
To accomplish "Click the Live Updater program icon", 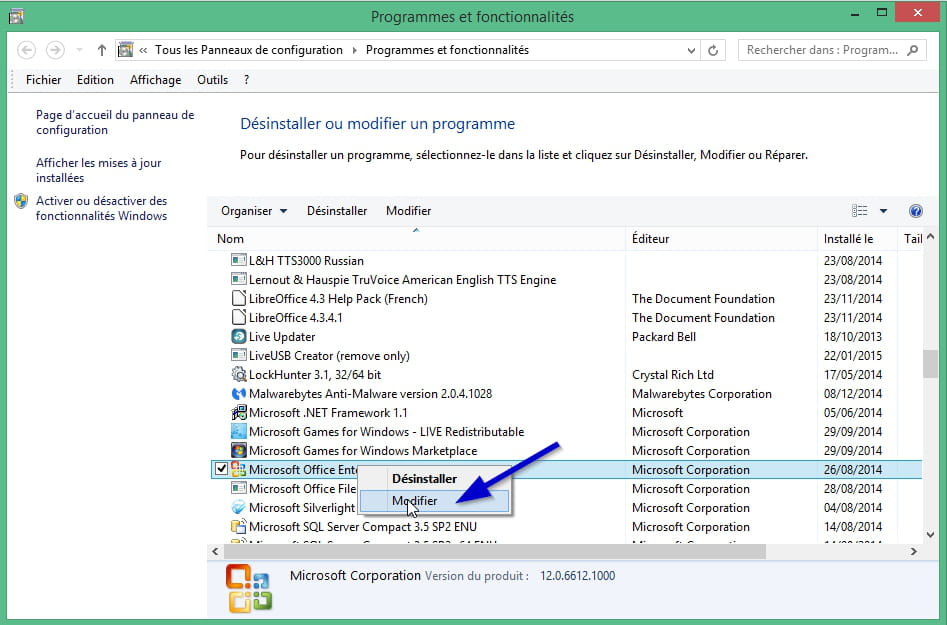I will coord(239,337).
